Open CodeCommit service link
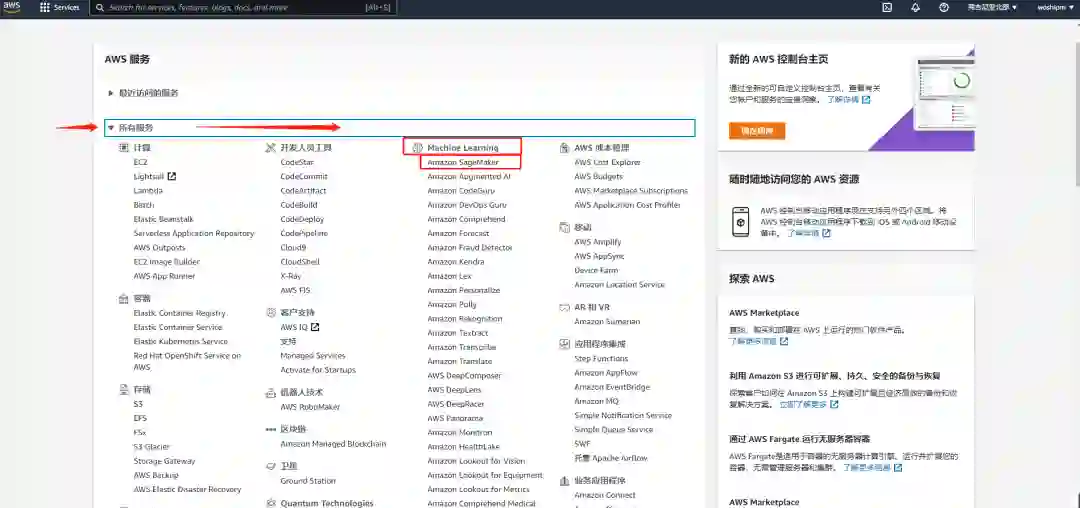 coord(304,176)
